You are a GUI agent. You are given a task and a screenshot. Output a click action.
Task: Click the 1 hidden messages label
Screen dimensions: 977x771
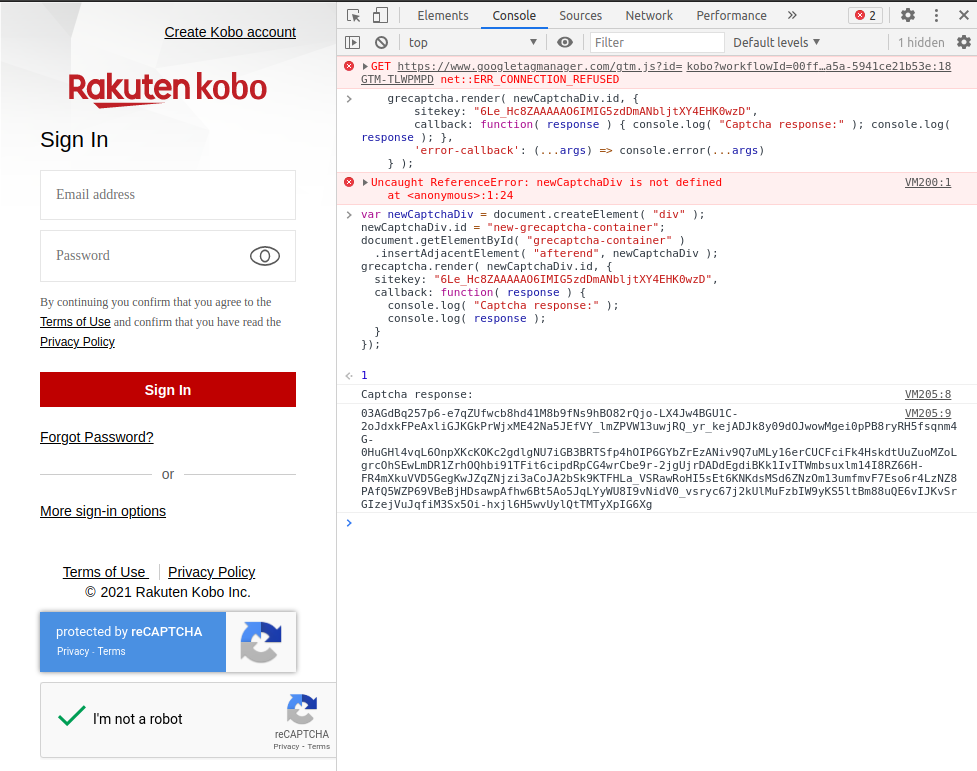[921, 42]
